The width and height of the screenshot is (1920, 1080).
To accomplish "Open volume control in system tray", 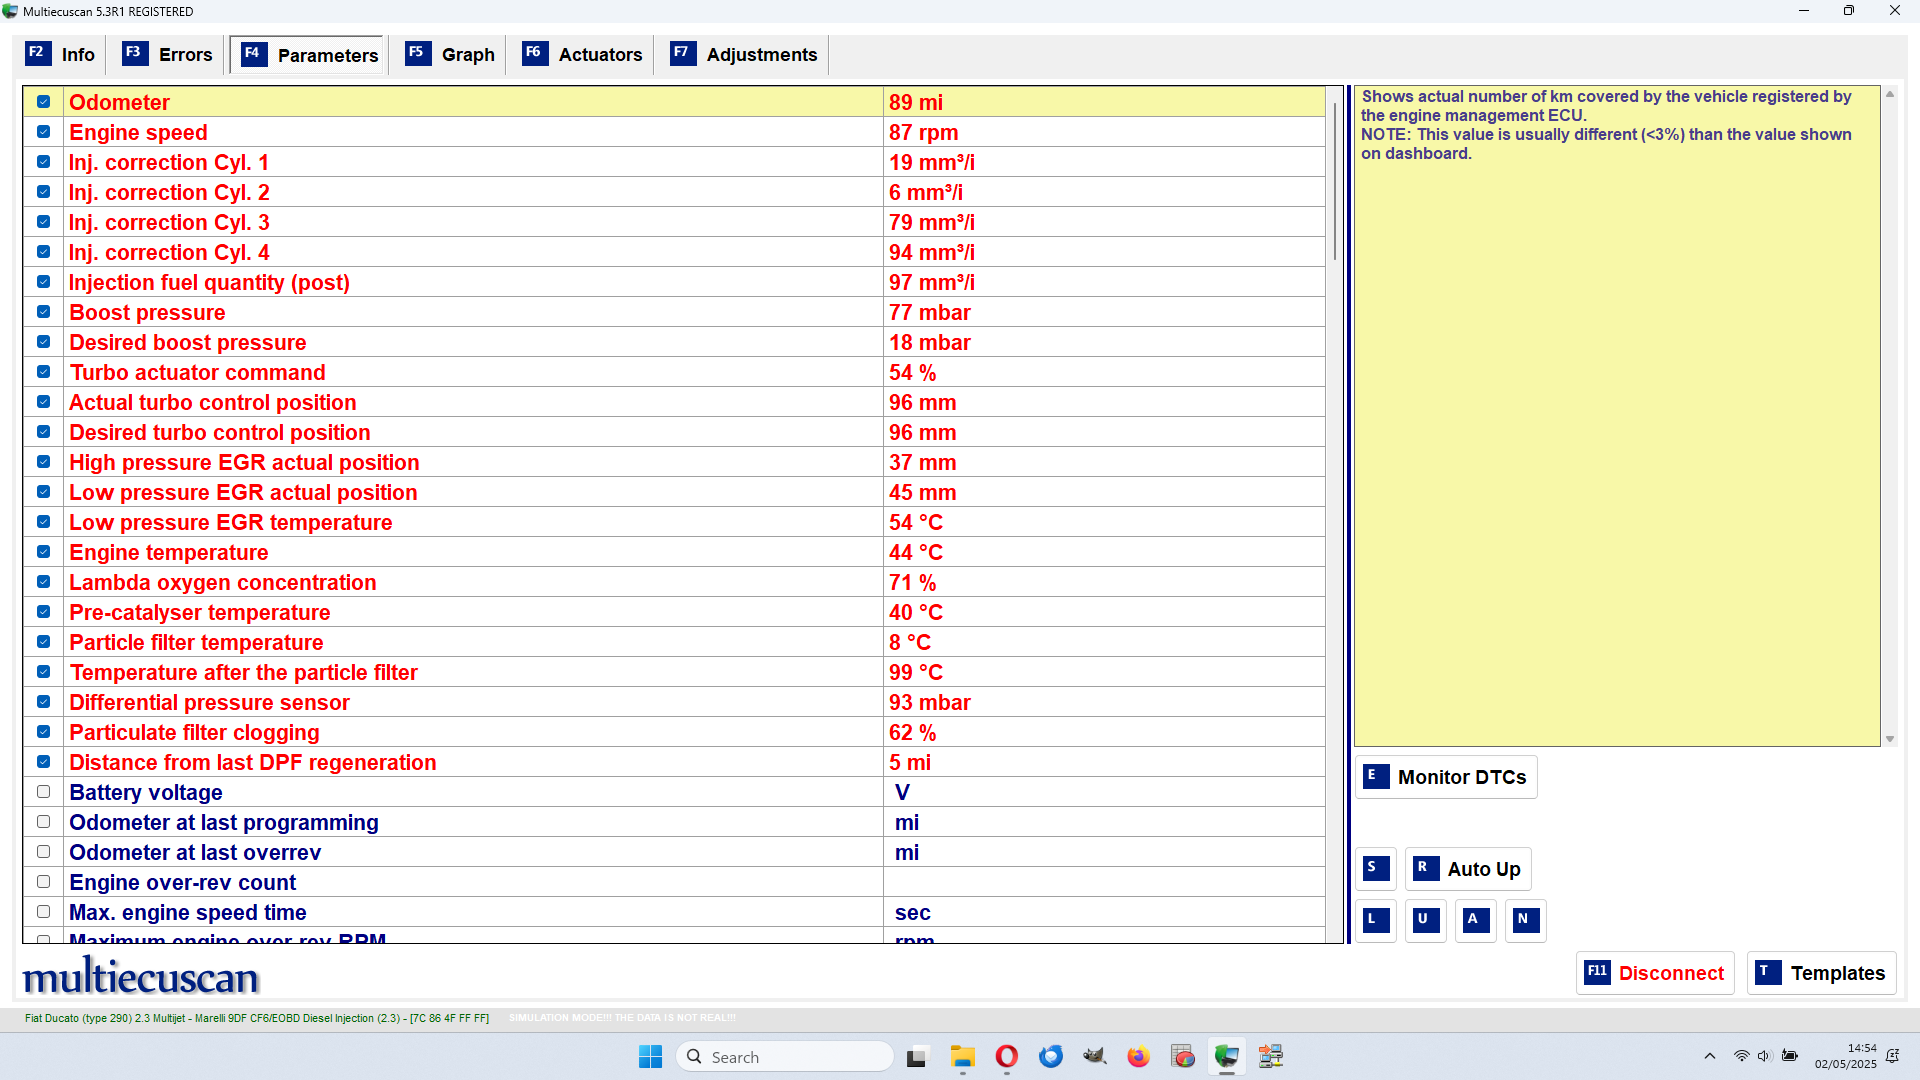I will (x=1764, y=1056).
